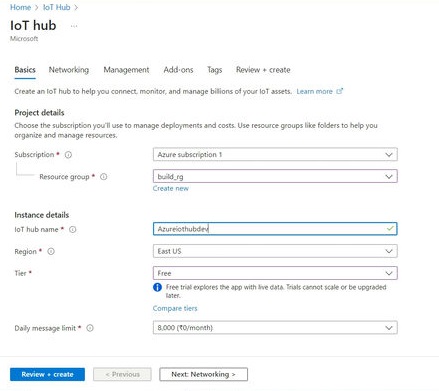Click the blue info icon beside Free trial note
This screenshot has width=439, height=391.
157,287
